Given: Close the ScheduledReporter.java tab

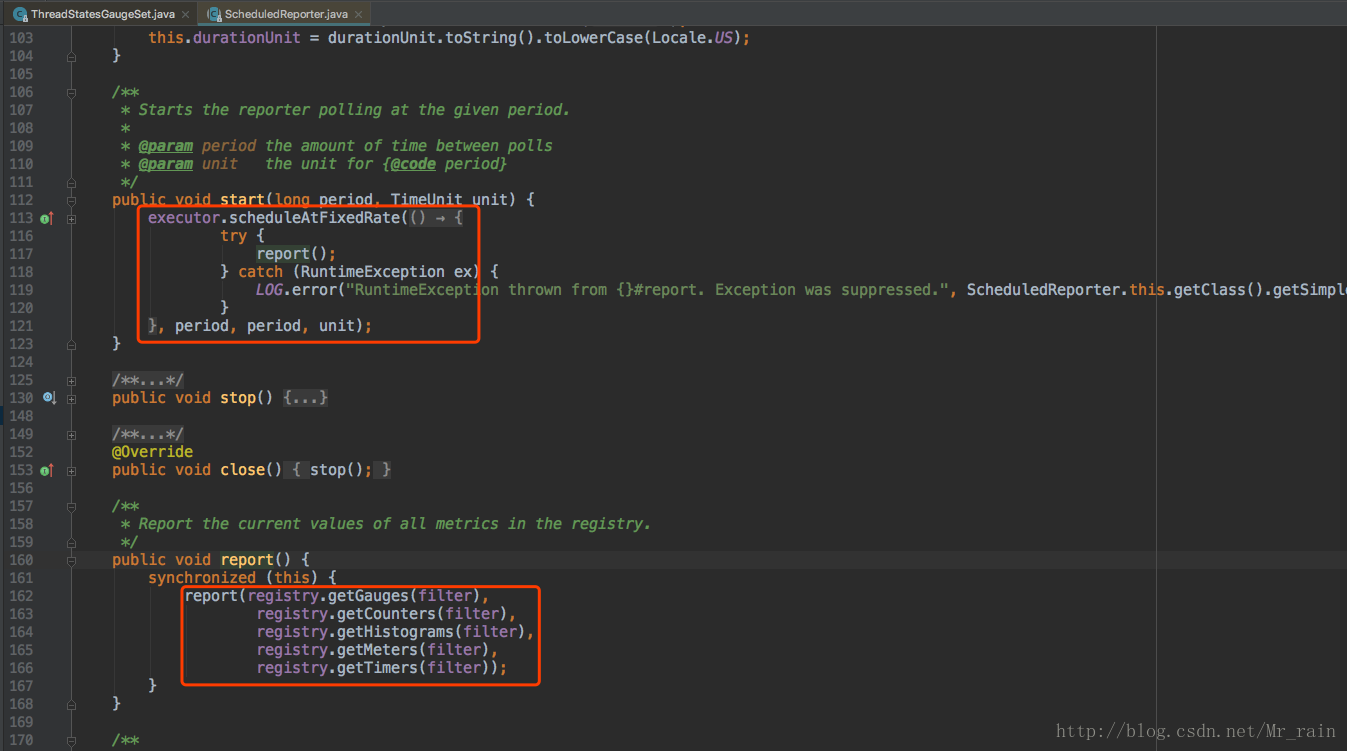Looking at the screenshot, I should 359,14.
